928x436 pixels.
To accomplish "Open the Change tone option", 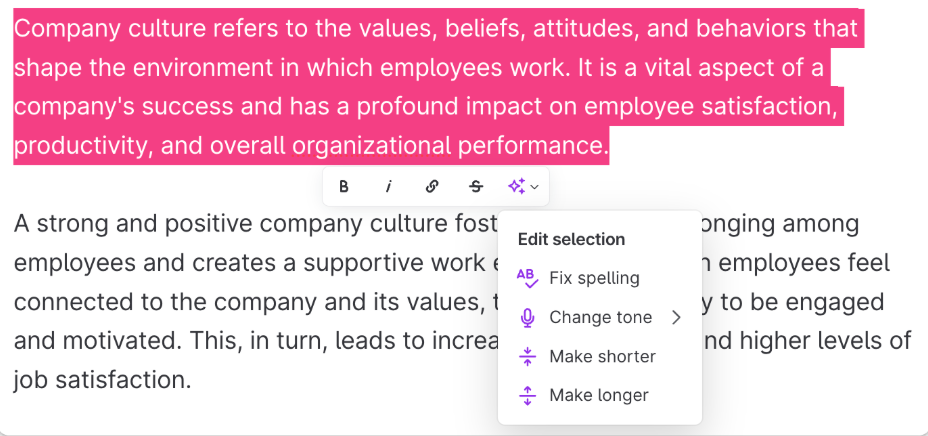I will 600,317.
